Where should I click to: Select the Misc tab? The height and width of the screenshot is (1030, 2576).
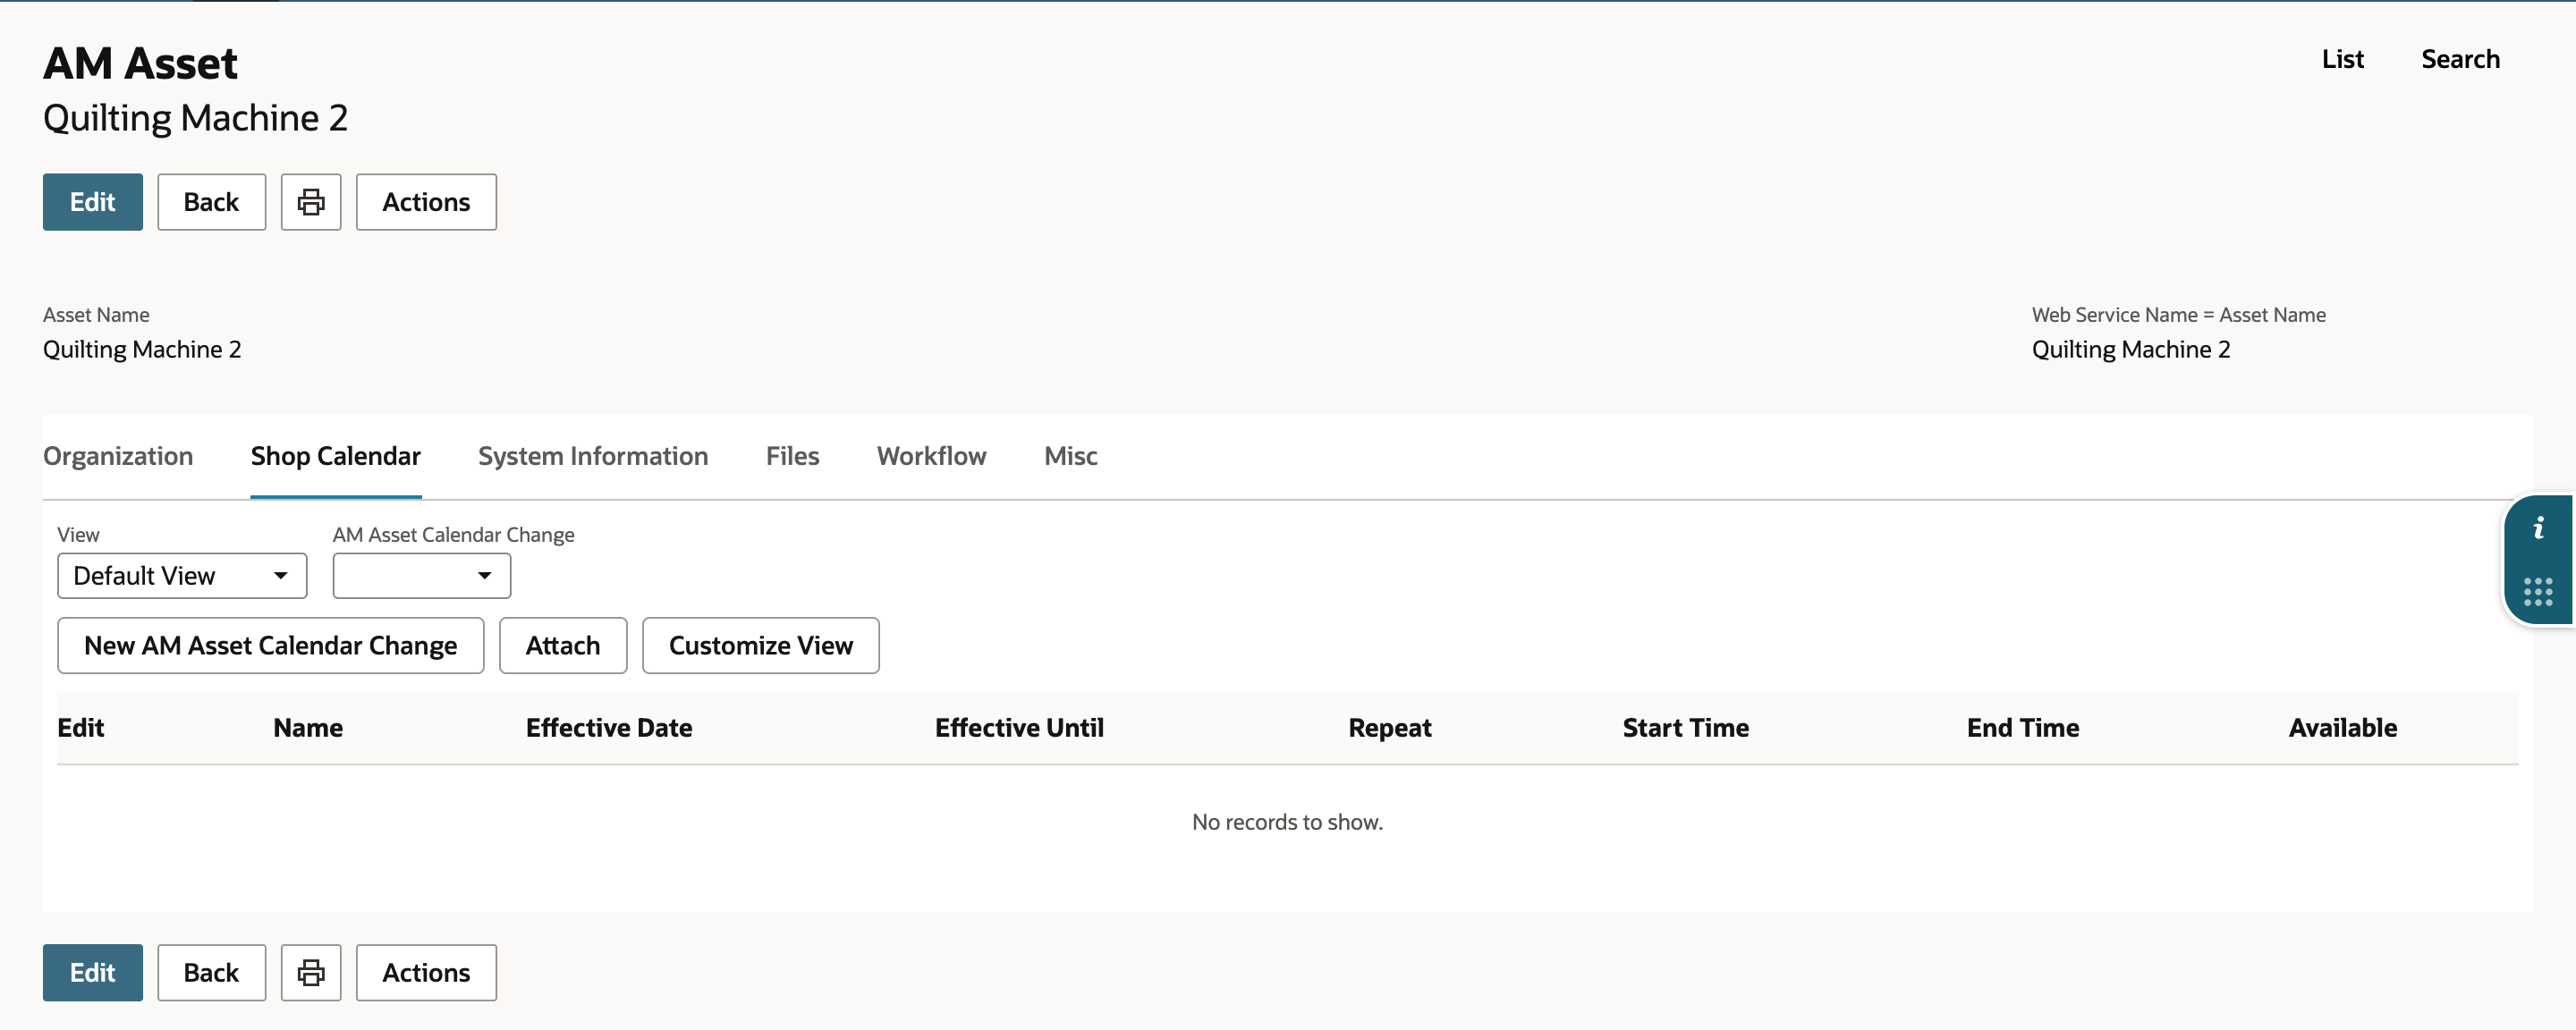coord(1070,456)
